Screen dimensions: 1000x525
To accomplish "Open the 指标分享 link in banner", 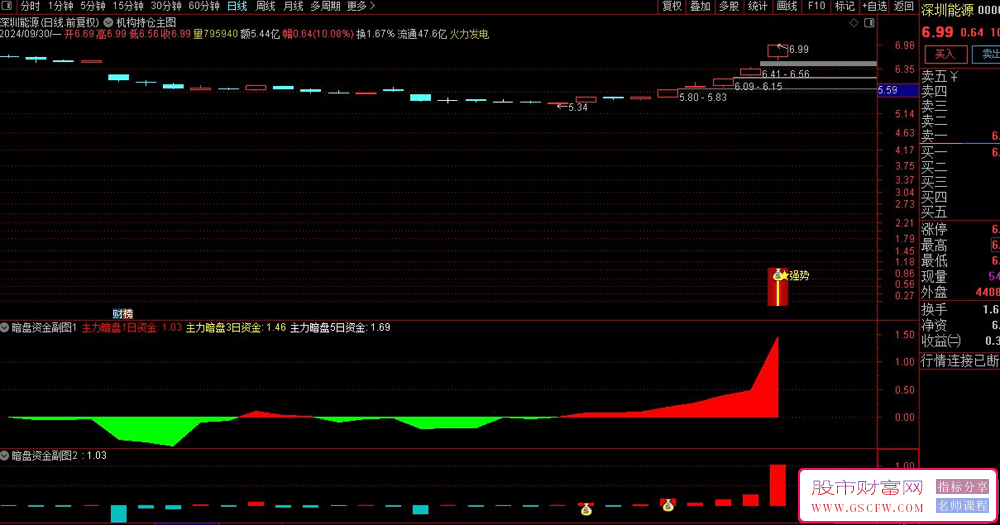I will (962, 487).
